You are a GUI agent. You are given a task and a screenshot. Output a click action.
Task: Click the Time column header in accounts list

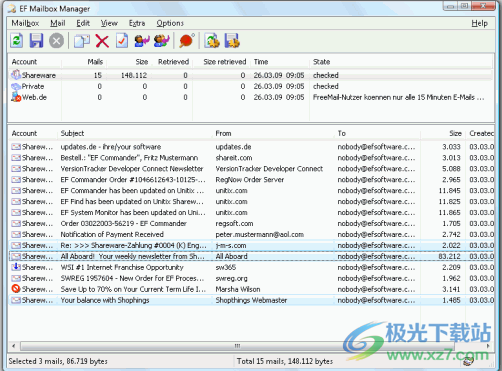pos(279,62)
